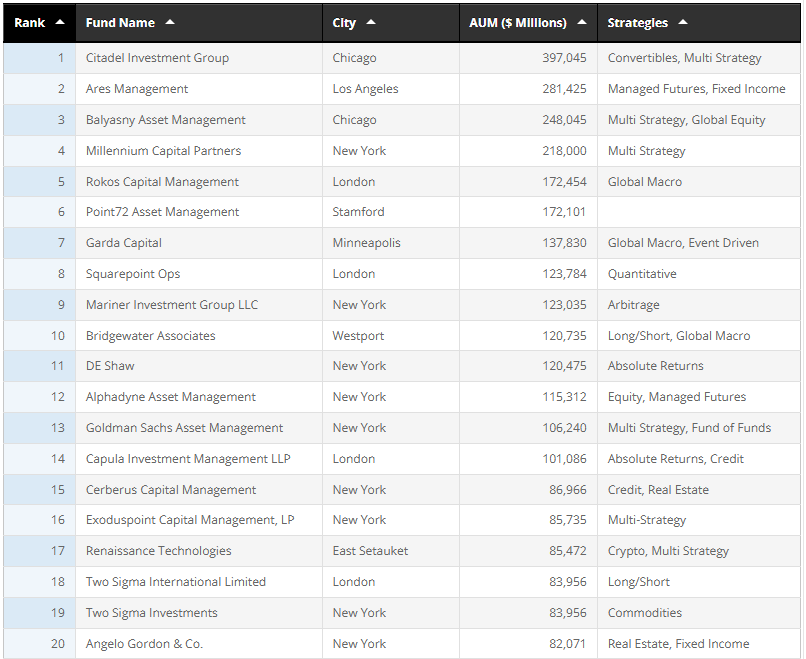Select AUM value 248,045
806x659 pixels.
[x=564, y=120]
